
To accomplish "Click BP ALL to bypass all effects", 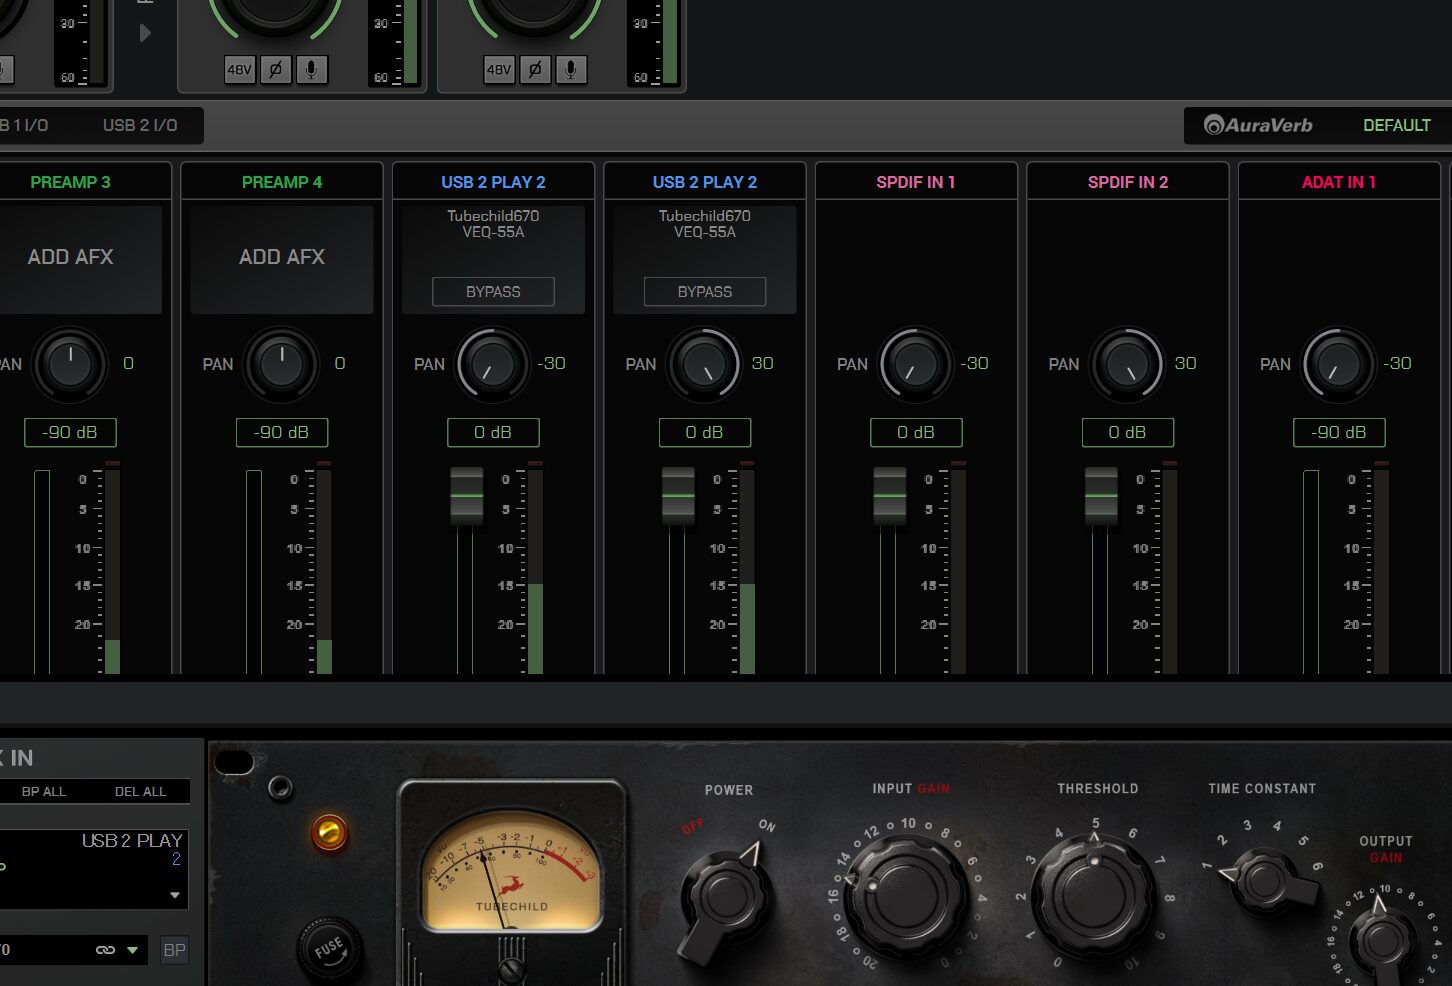I will pyautogui.click(x=44, y=791).
